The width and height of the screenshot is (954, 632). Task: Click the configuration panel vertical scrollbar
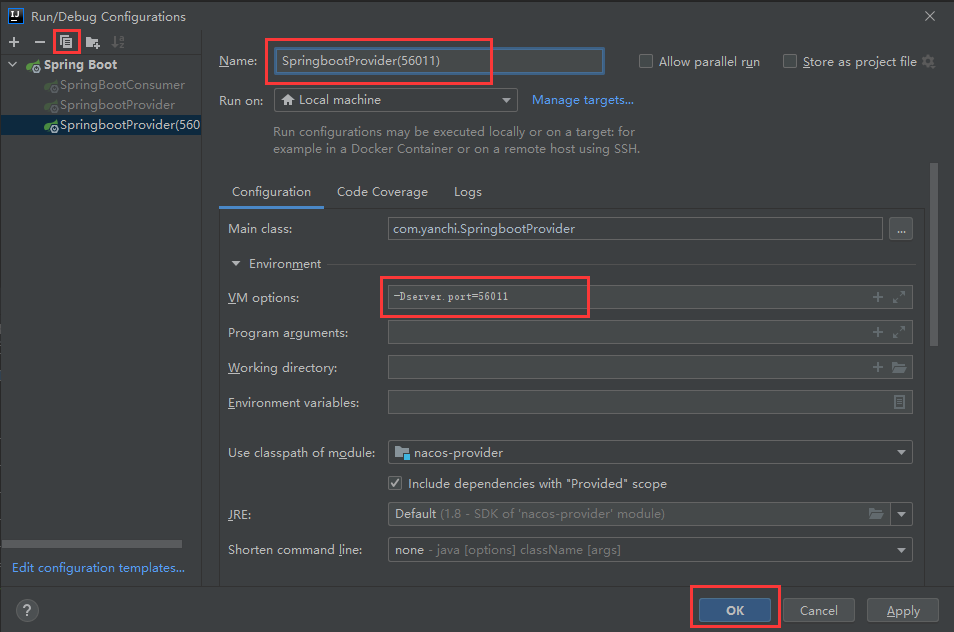(x=934, y=254)
